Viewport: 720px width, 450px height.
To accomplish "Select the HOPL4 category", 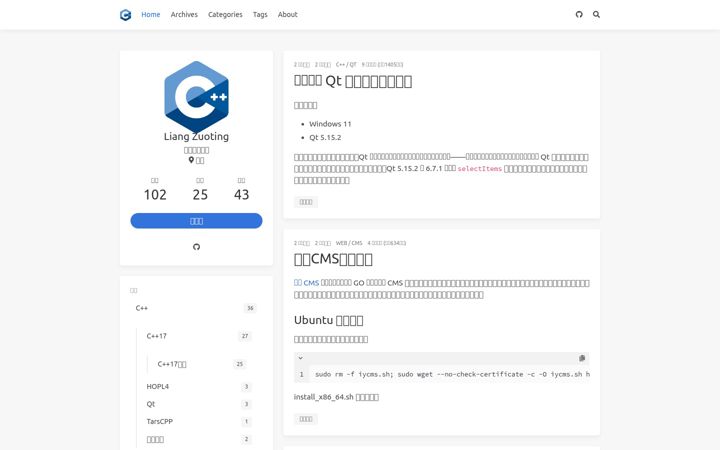I will click(x=199, y=387).
